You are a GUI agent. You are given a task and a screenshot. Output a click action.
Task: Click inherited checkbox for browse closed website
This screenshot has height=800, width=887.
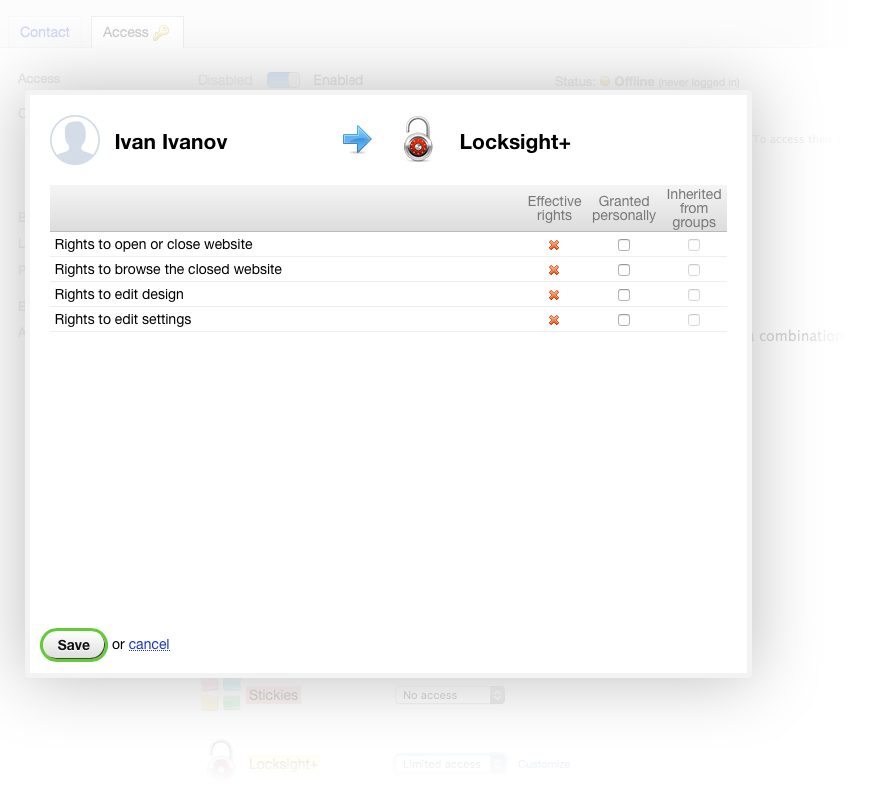click(x=694, y=270)
